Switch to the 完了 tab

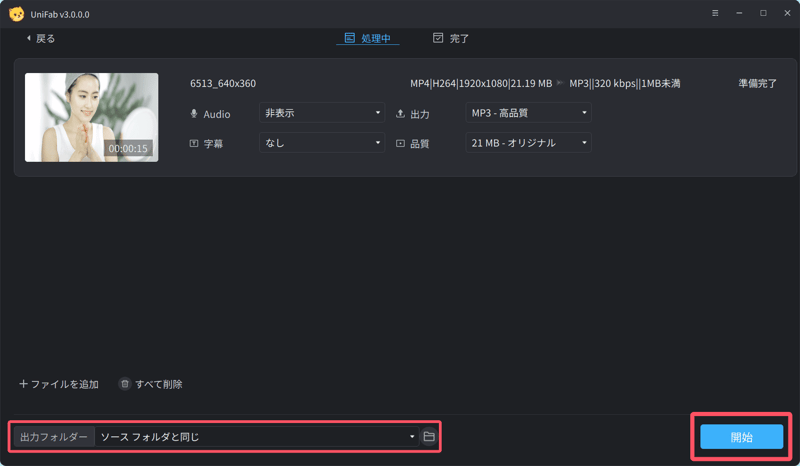(451, 38)
